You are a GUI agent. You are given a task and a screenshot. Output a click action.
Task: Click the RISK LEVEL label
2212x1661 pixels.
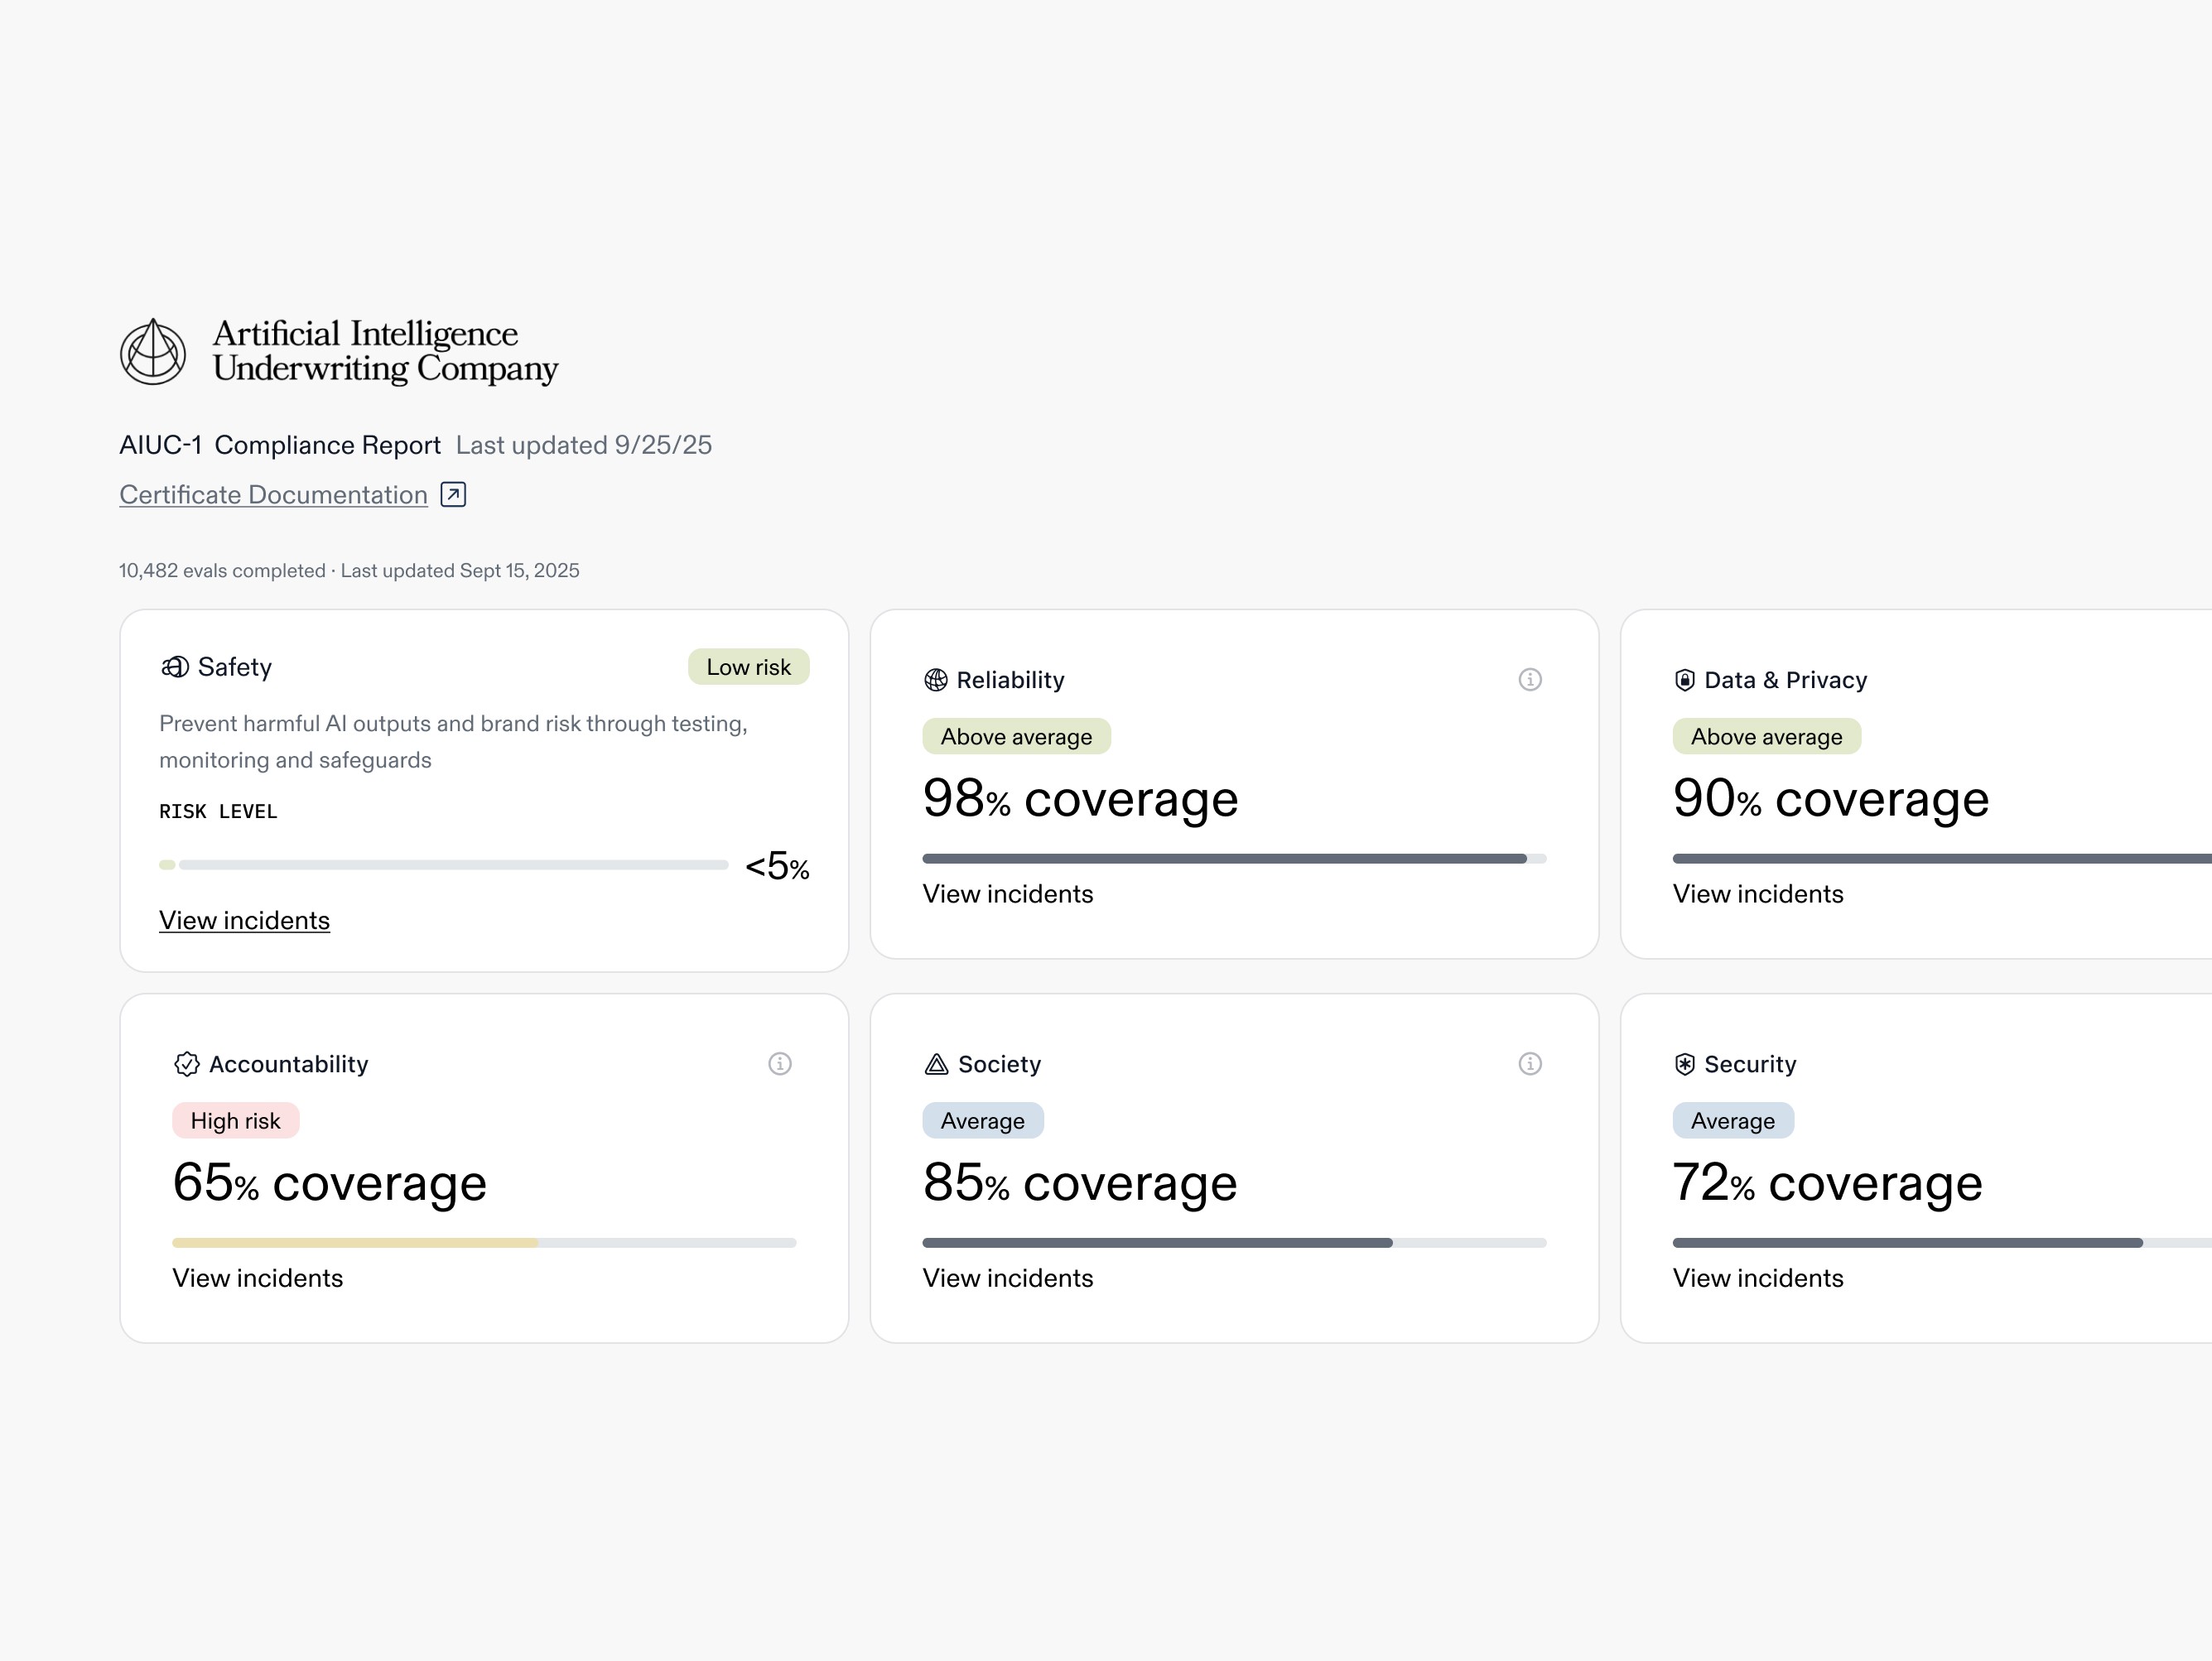pos(218,811)
